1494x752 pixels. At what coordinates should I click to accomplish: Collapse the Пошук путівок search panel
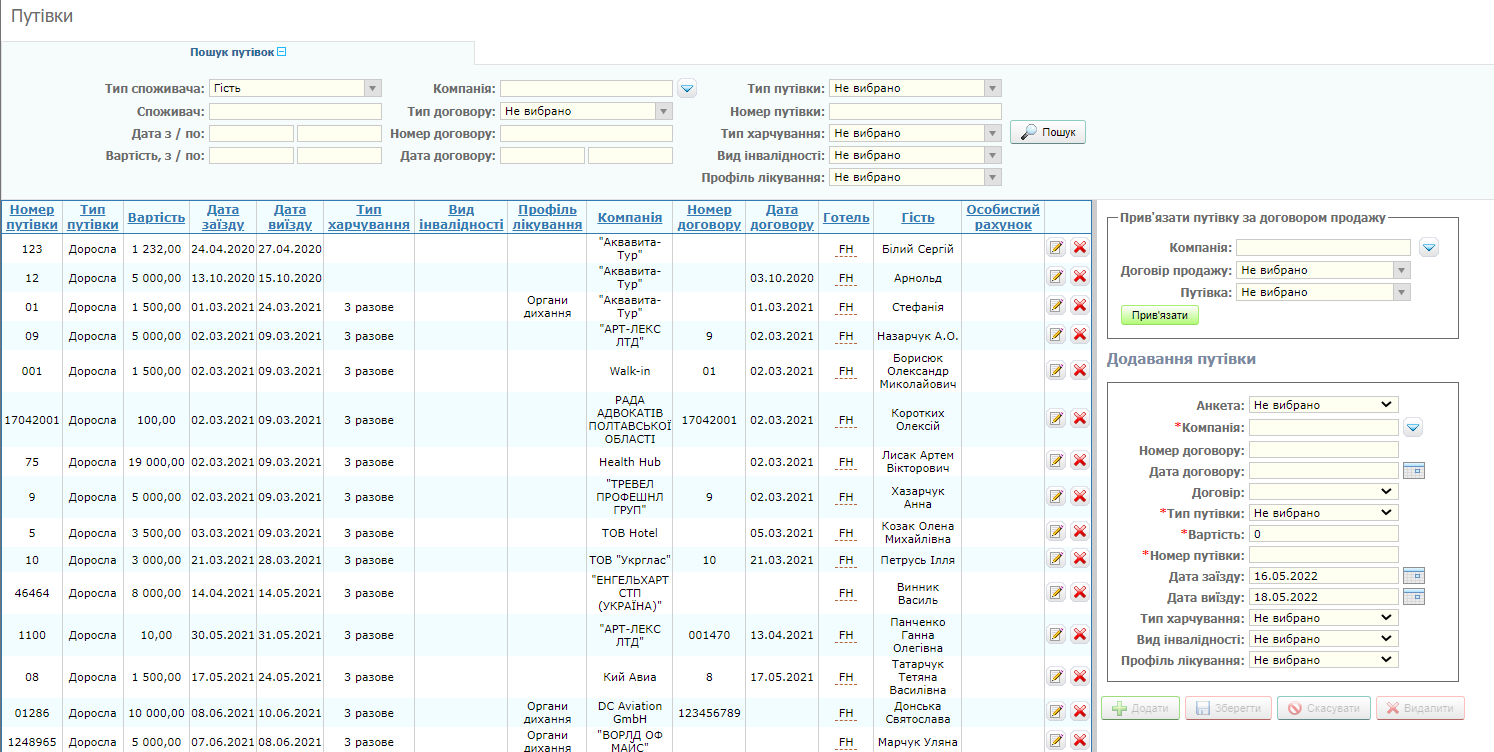tap(282, 52)
